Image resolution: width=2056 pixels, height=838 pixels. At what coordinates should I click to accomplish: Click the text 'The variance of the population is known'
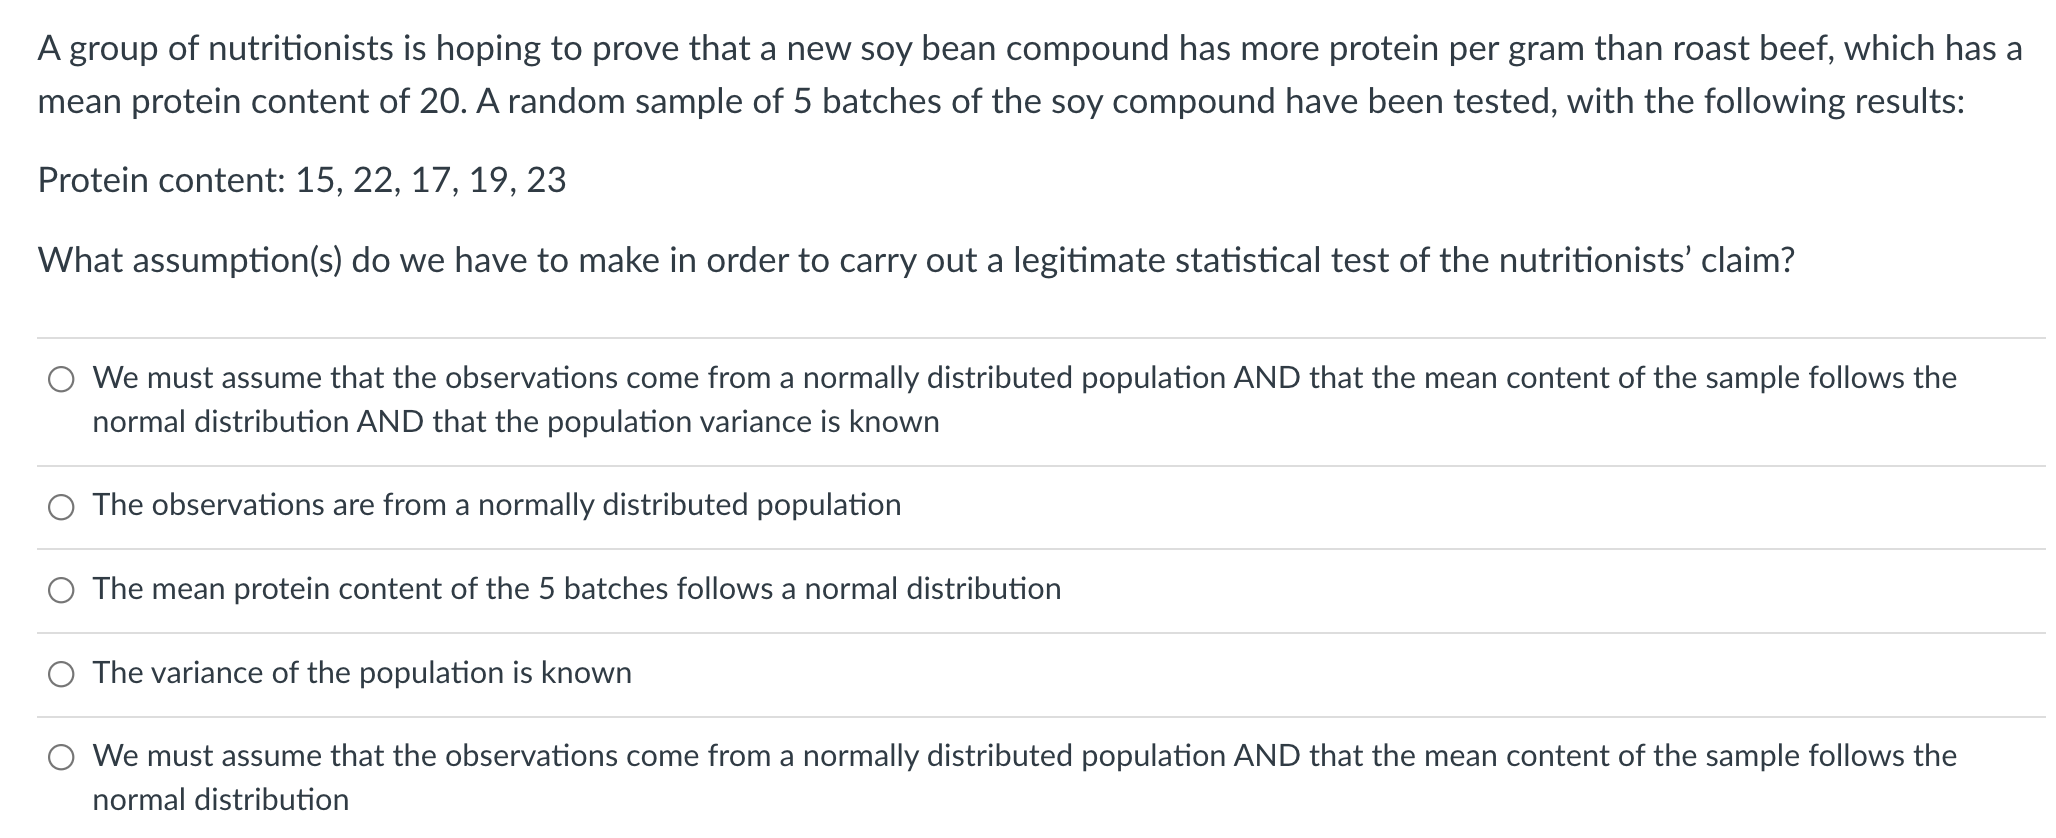pos(362,672)
